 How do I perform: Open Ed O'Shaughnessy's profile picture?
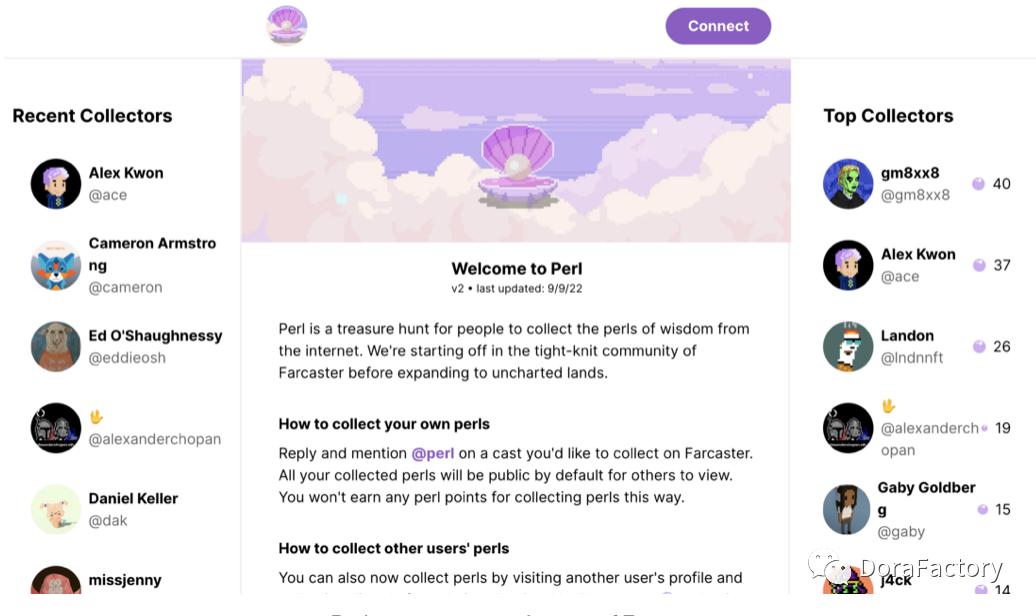[56, 346]
